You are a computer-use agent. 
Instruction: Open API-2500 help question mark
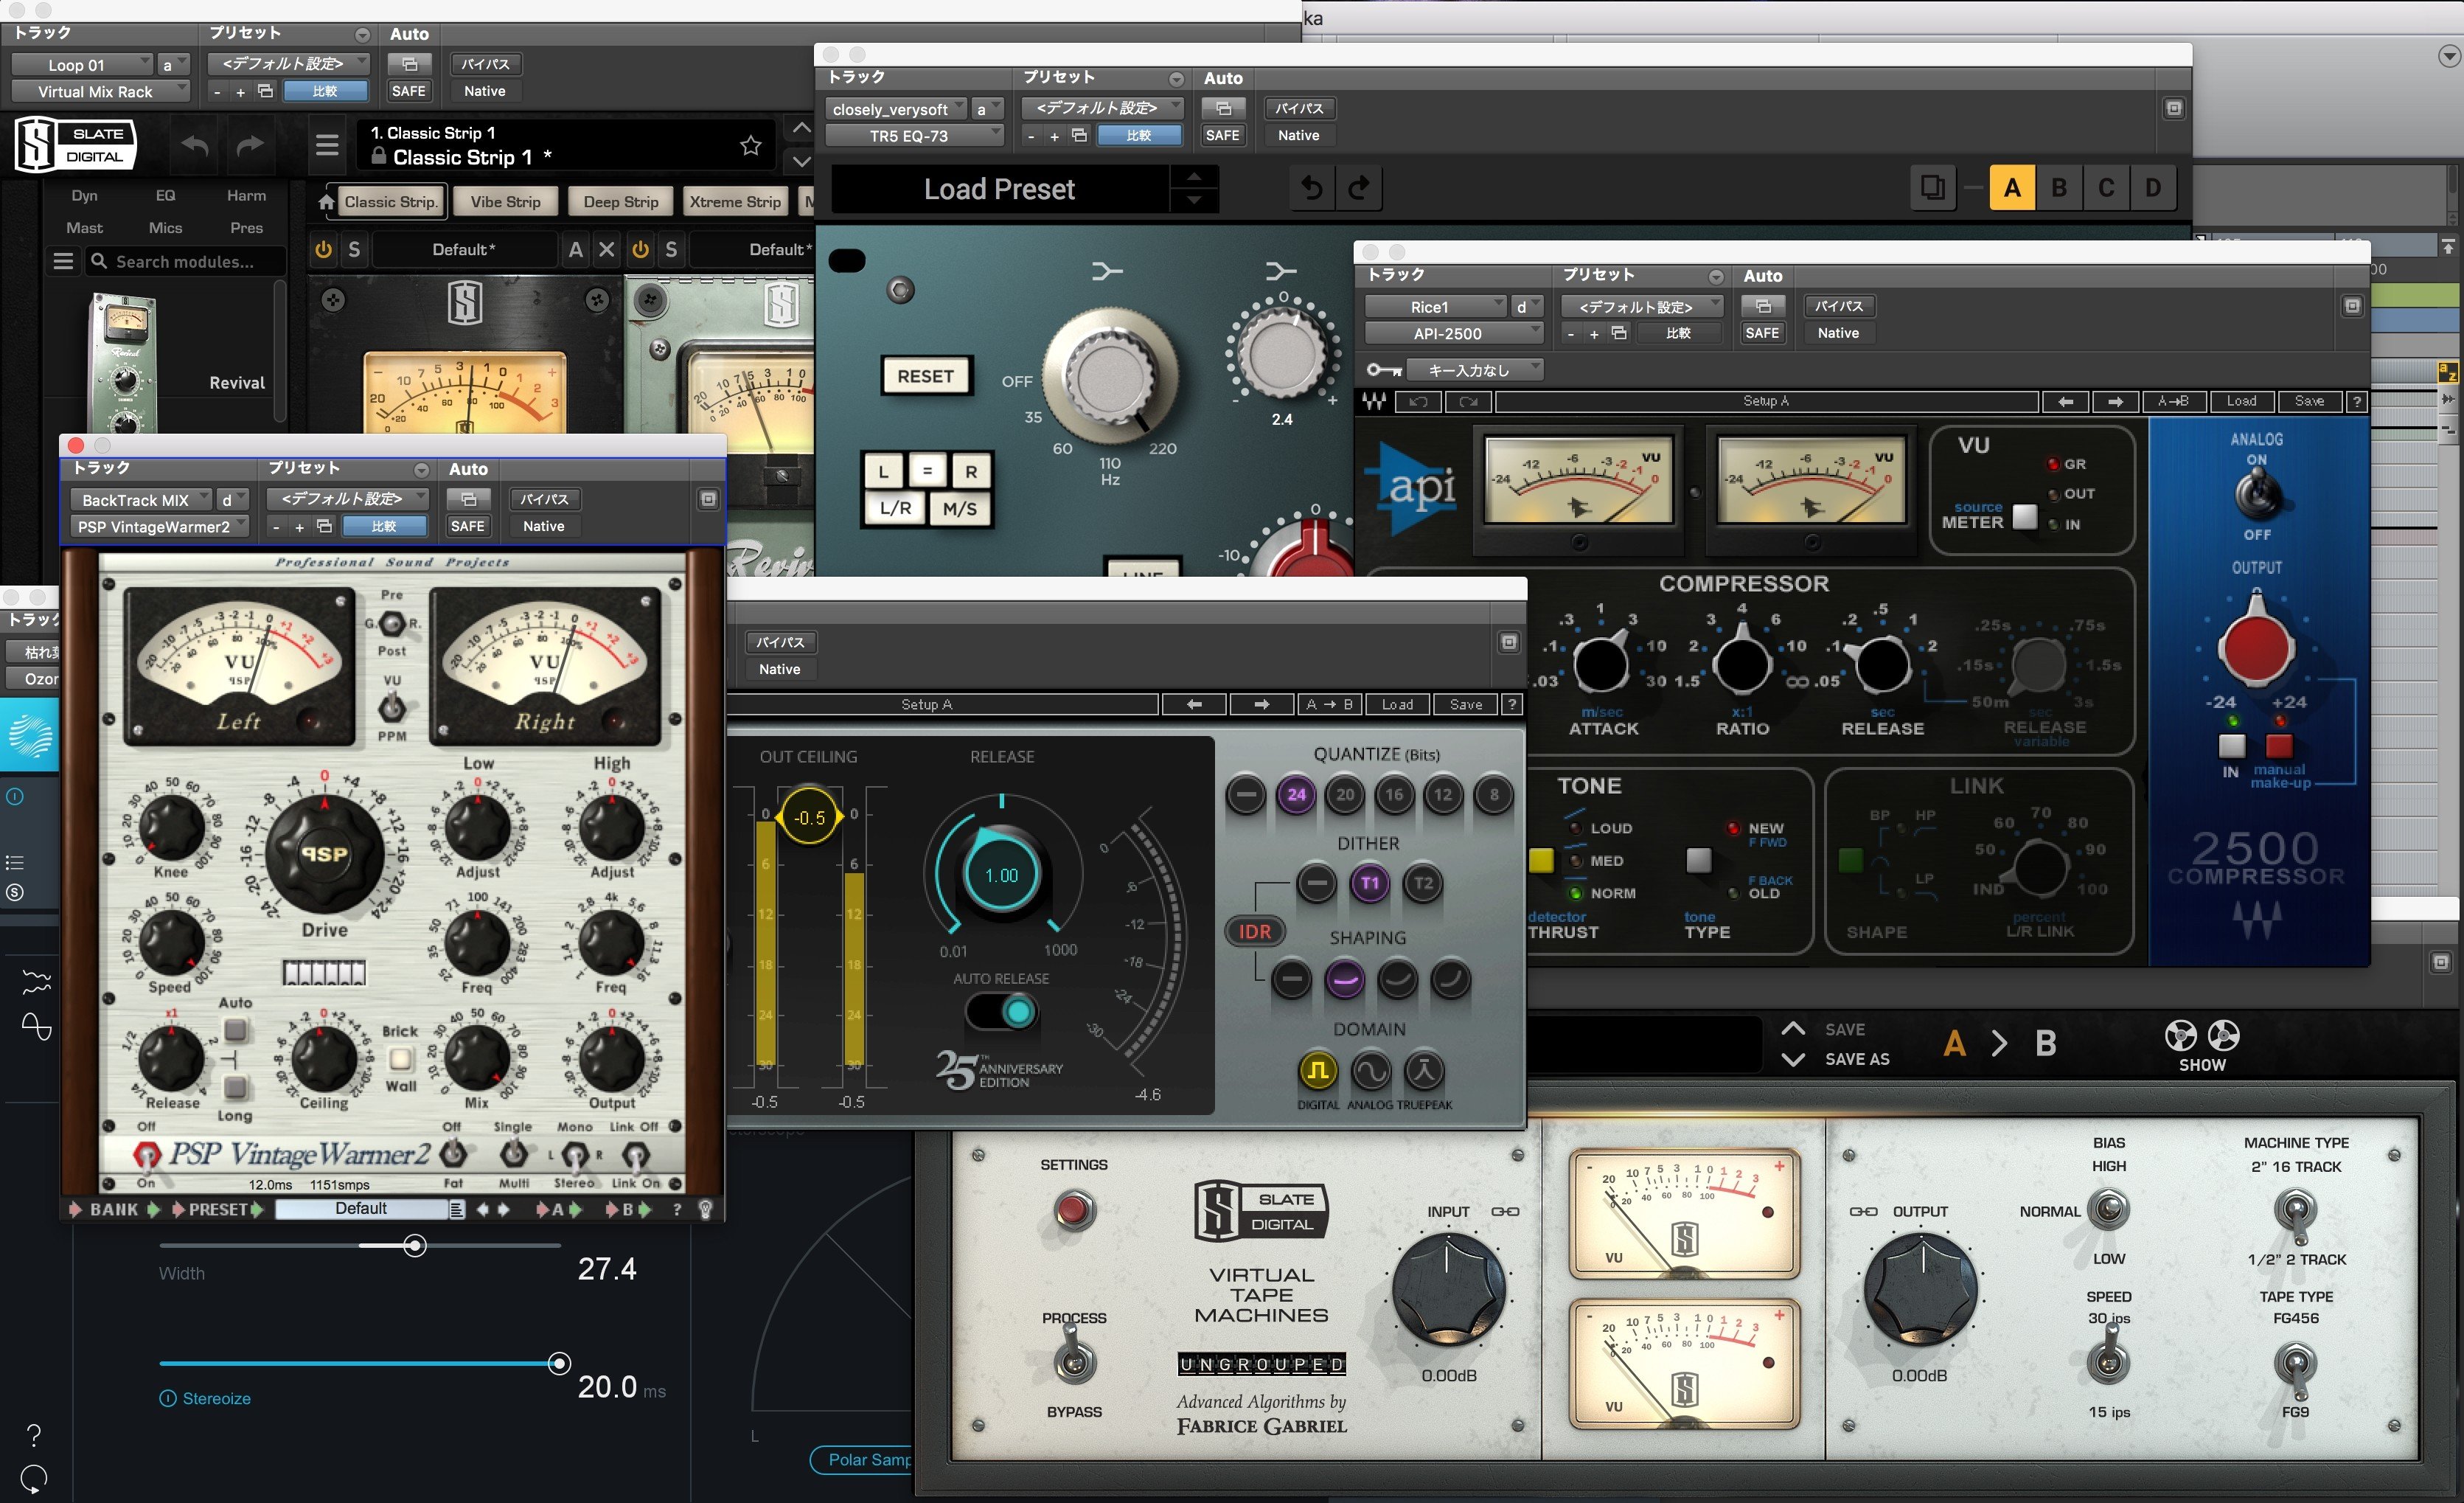2357,401
